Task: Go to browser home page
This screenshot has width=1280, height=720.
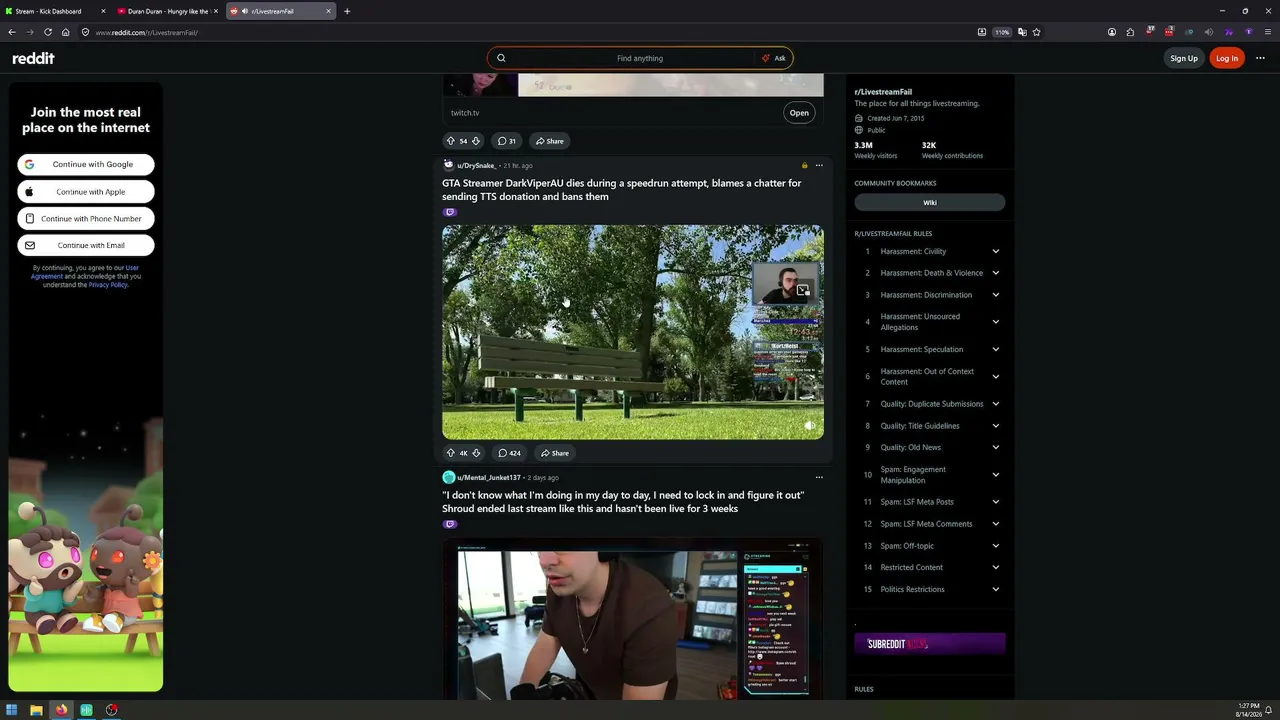Action: click(x=66, y=32)
